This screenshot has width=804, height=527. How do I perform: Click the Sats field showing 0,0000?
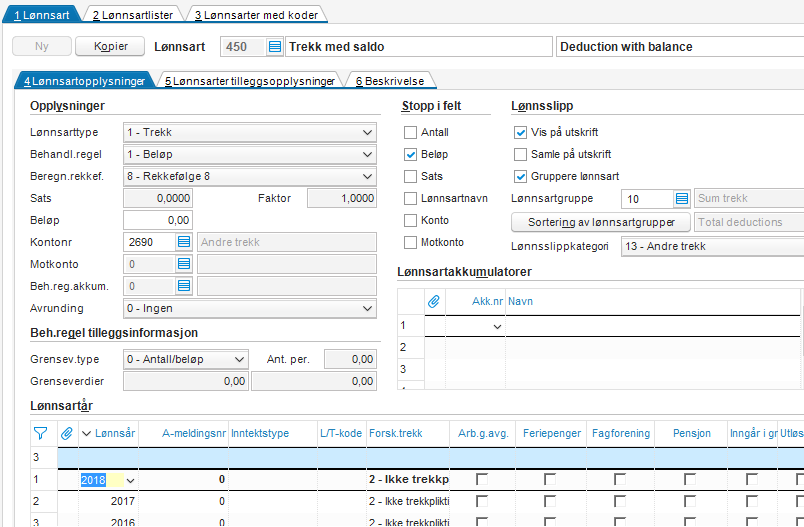158,198
